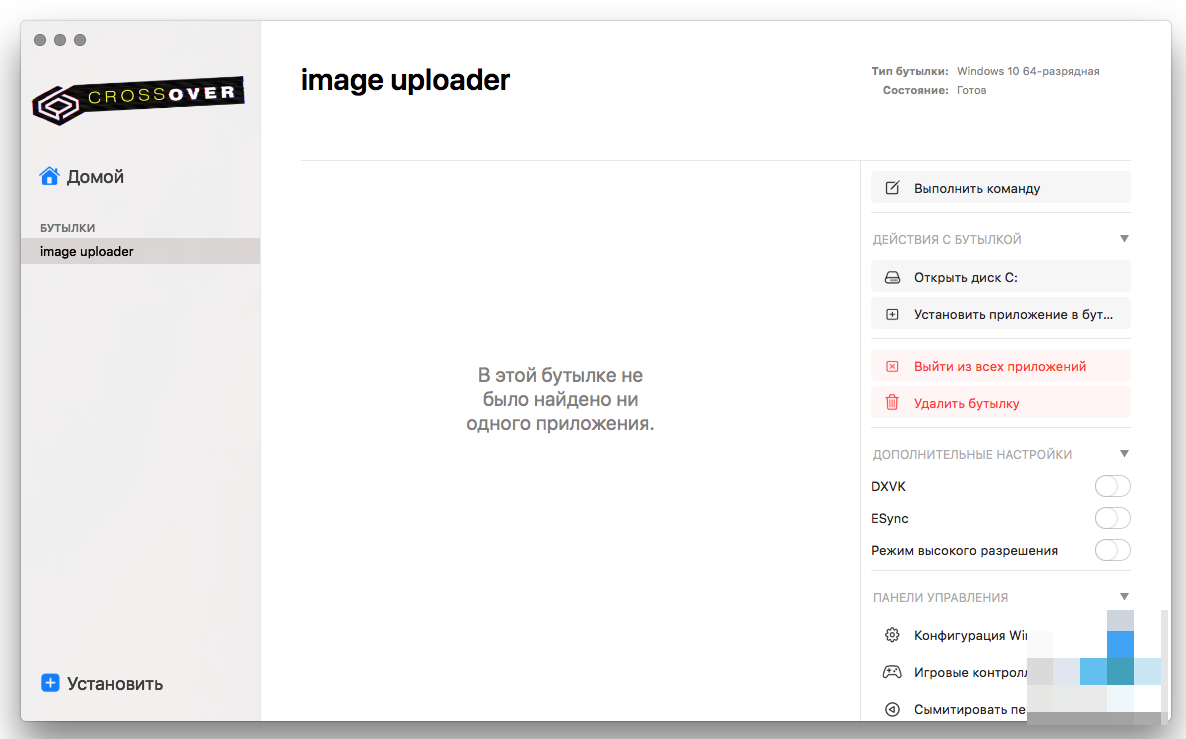Go to Домой in the sidebar

[95, 177]
